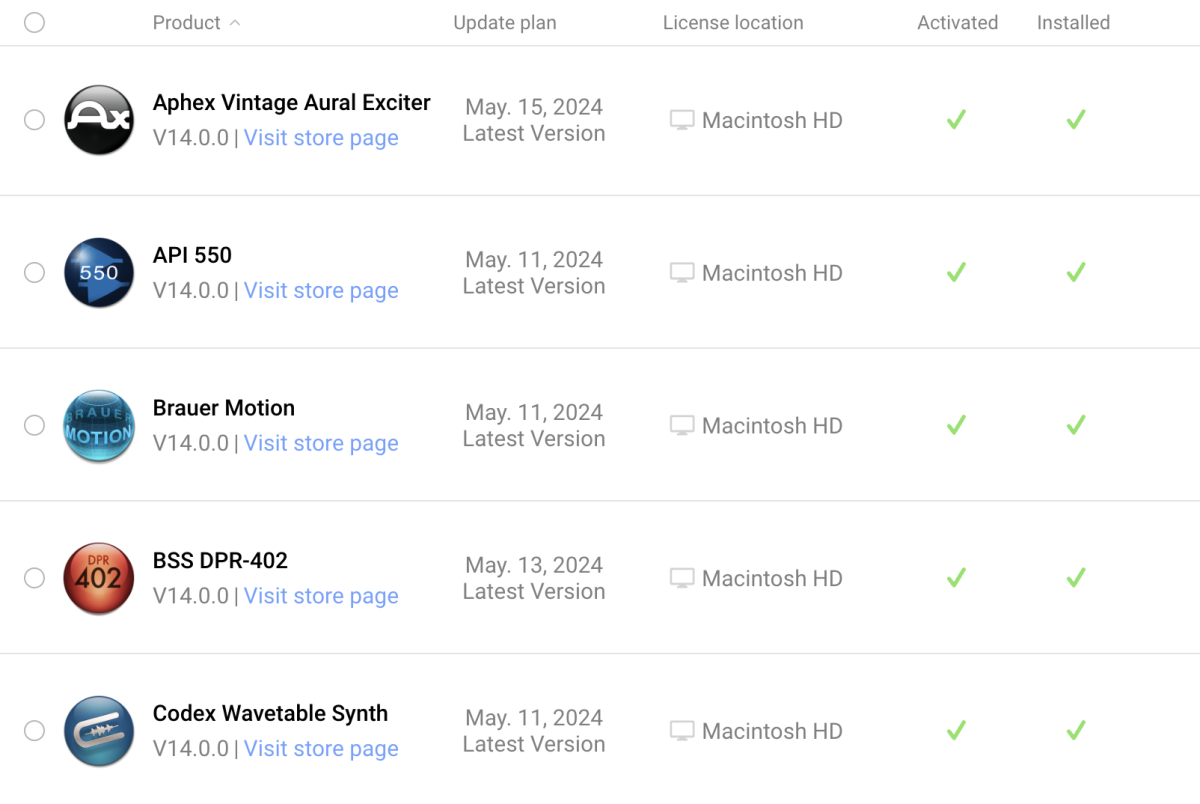Viewport: 1200px width, 804px height.
Task: Click Activated checkmark for Codex Wavetable Synth
Action: coord(956,730)
